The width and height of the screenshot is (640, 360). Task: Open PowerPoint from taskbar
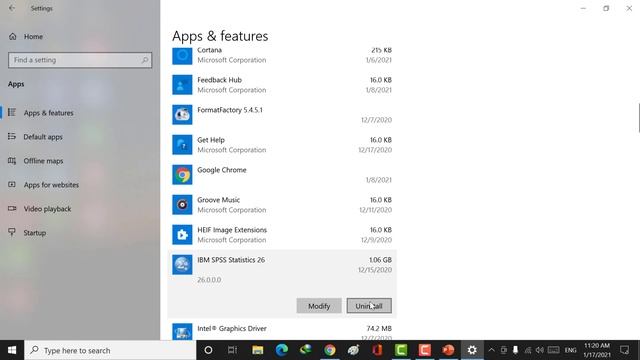point(448,350)
